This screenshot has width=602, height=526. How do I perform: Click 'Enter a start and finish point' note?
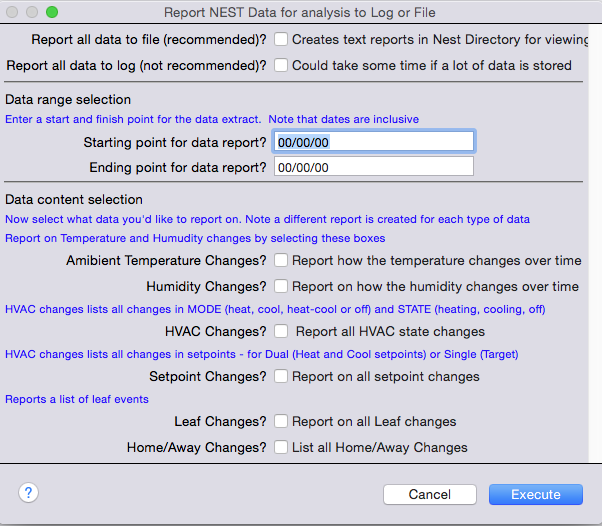(x=212, y=119)
